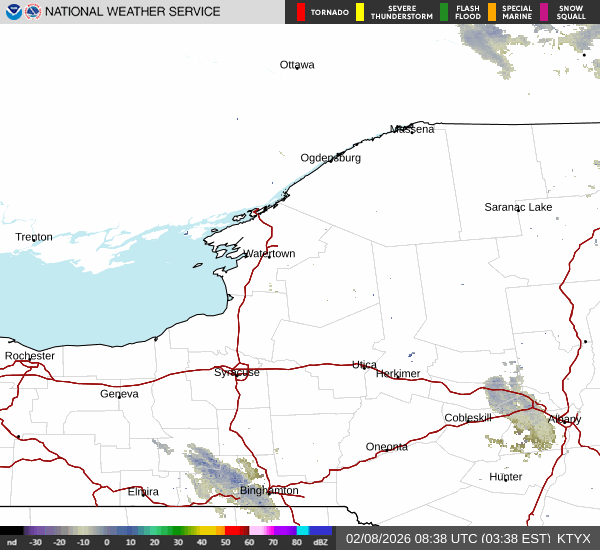This screenshot has height=550, width=600.
Task: Select the Syracuse city label on the map
Action: pyautogui.click(x=237, y=372)
